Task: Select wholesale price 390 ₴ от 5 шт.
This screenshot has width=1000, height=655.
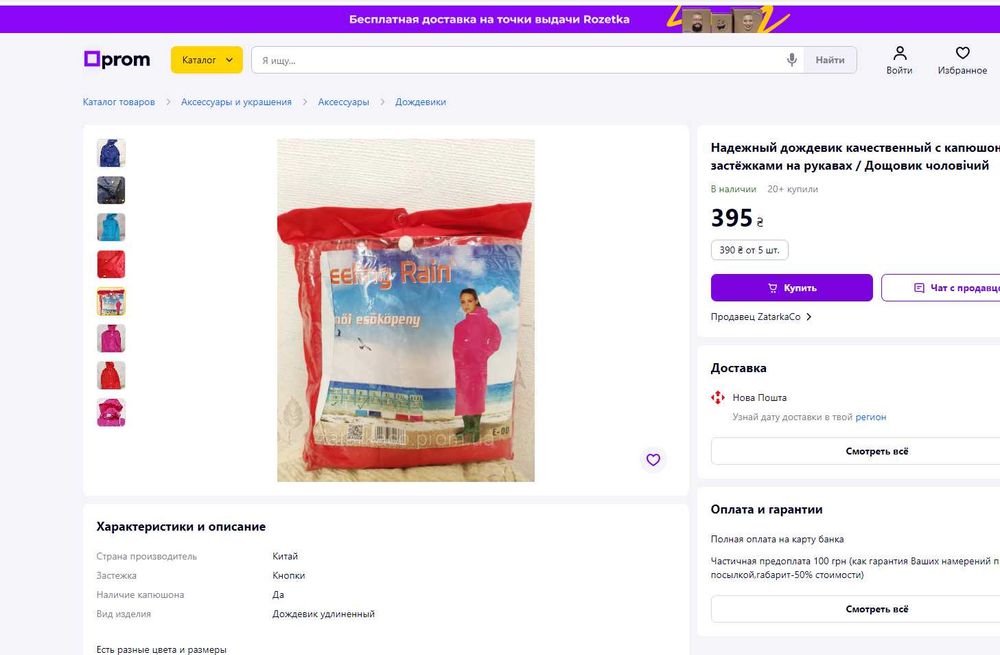Action: click(749, 250)
